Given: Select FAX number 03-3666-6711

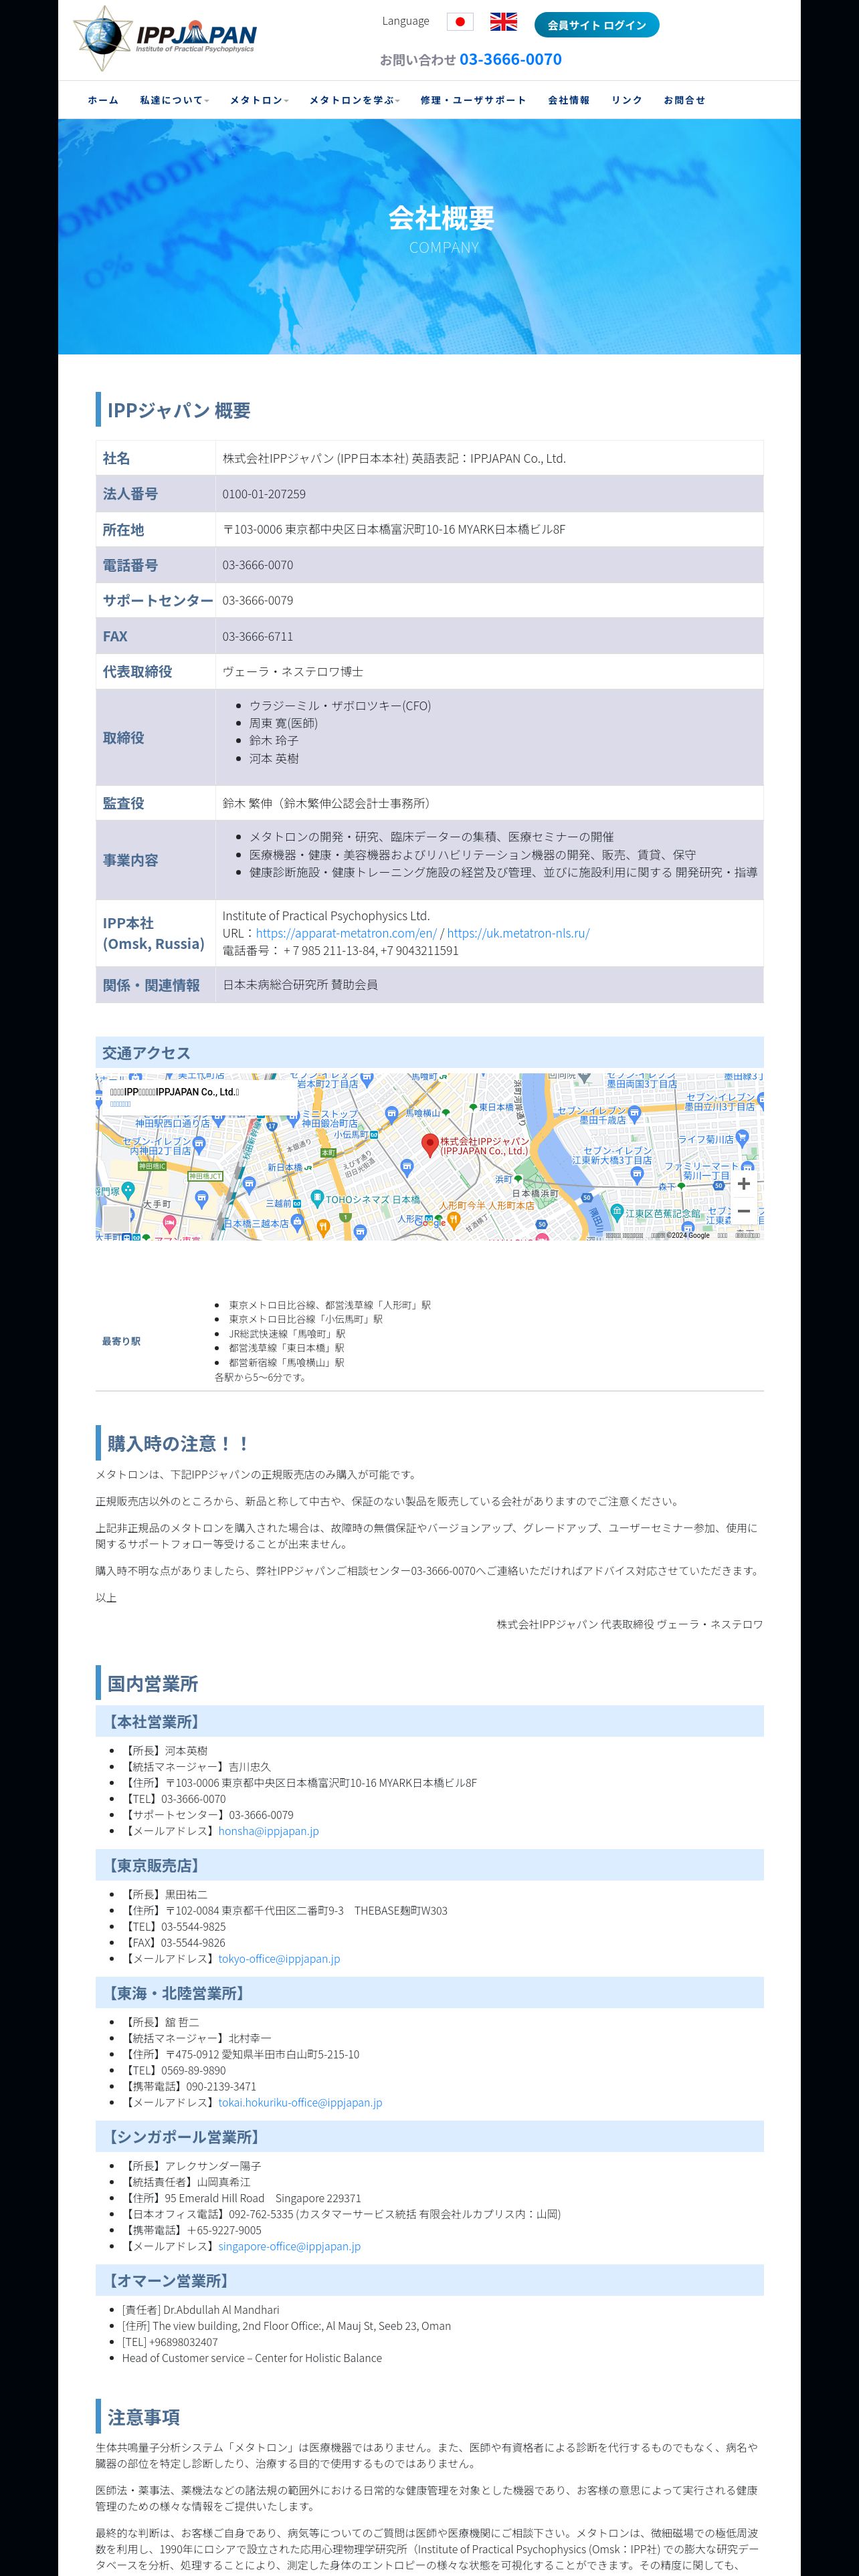Looking at the screenshot, I should pyautogui.click(x=258, y=636).
